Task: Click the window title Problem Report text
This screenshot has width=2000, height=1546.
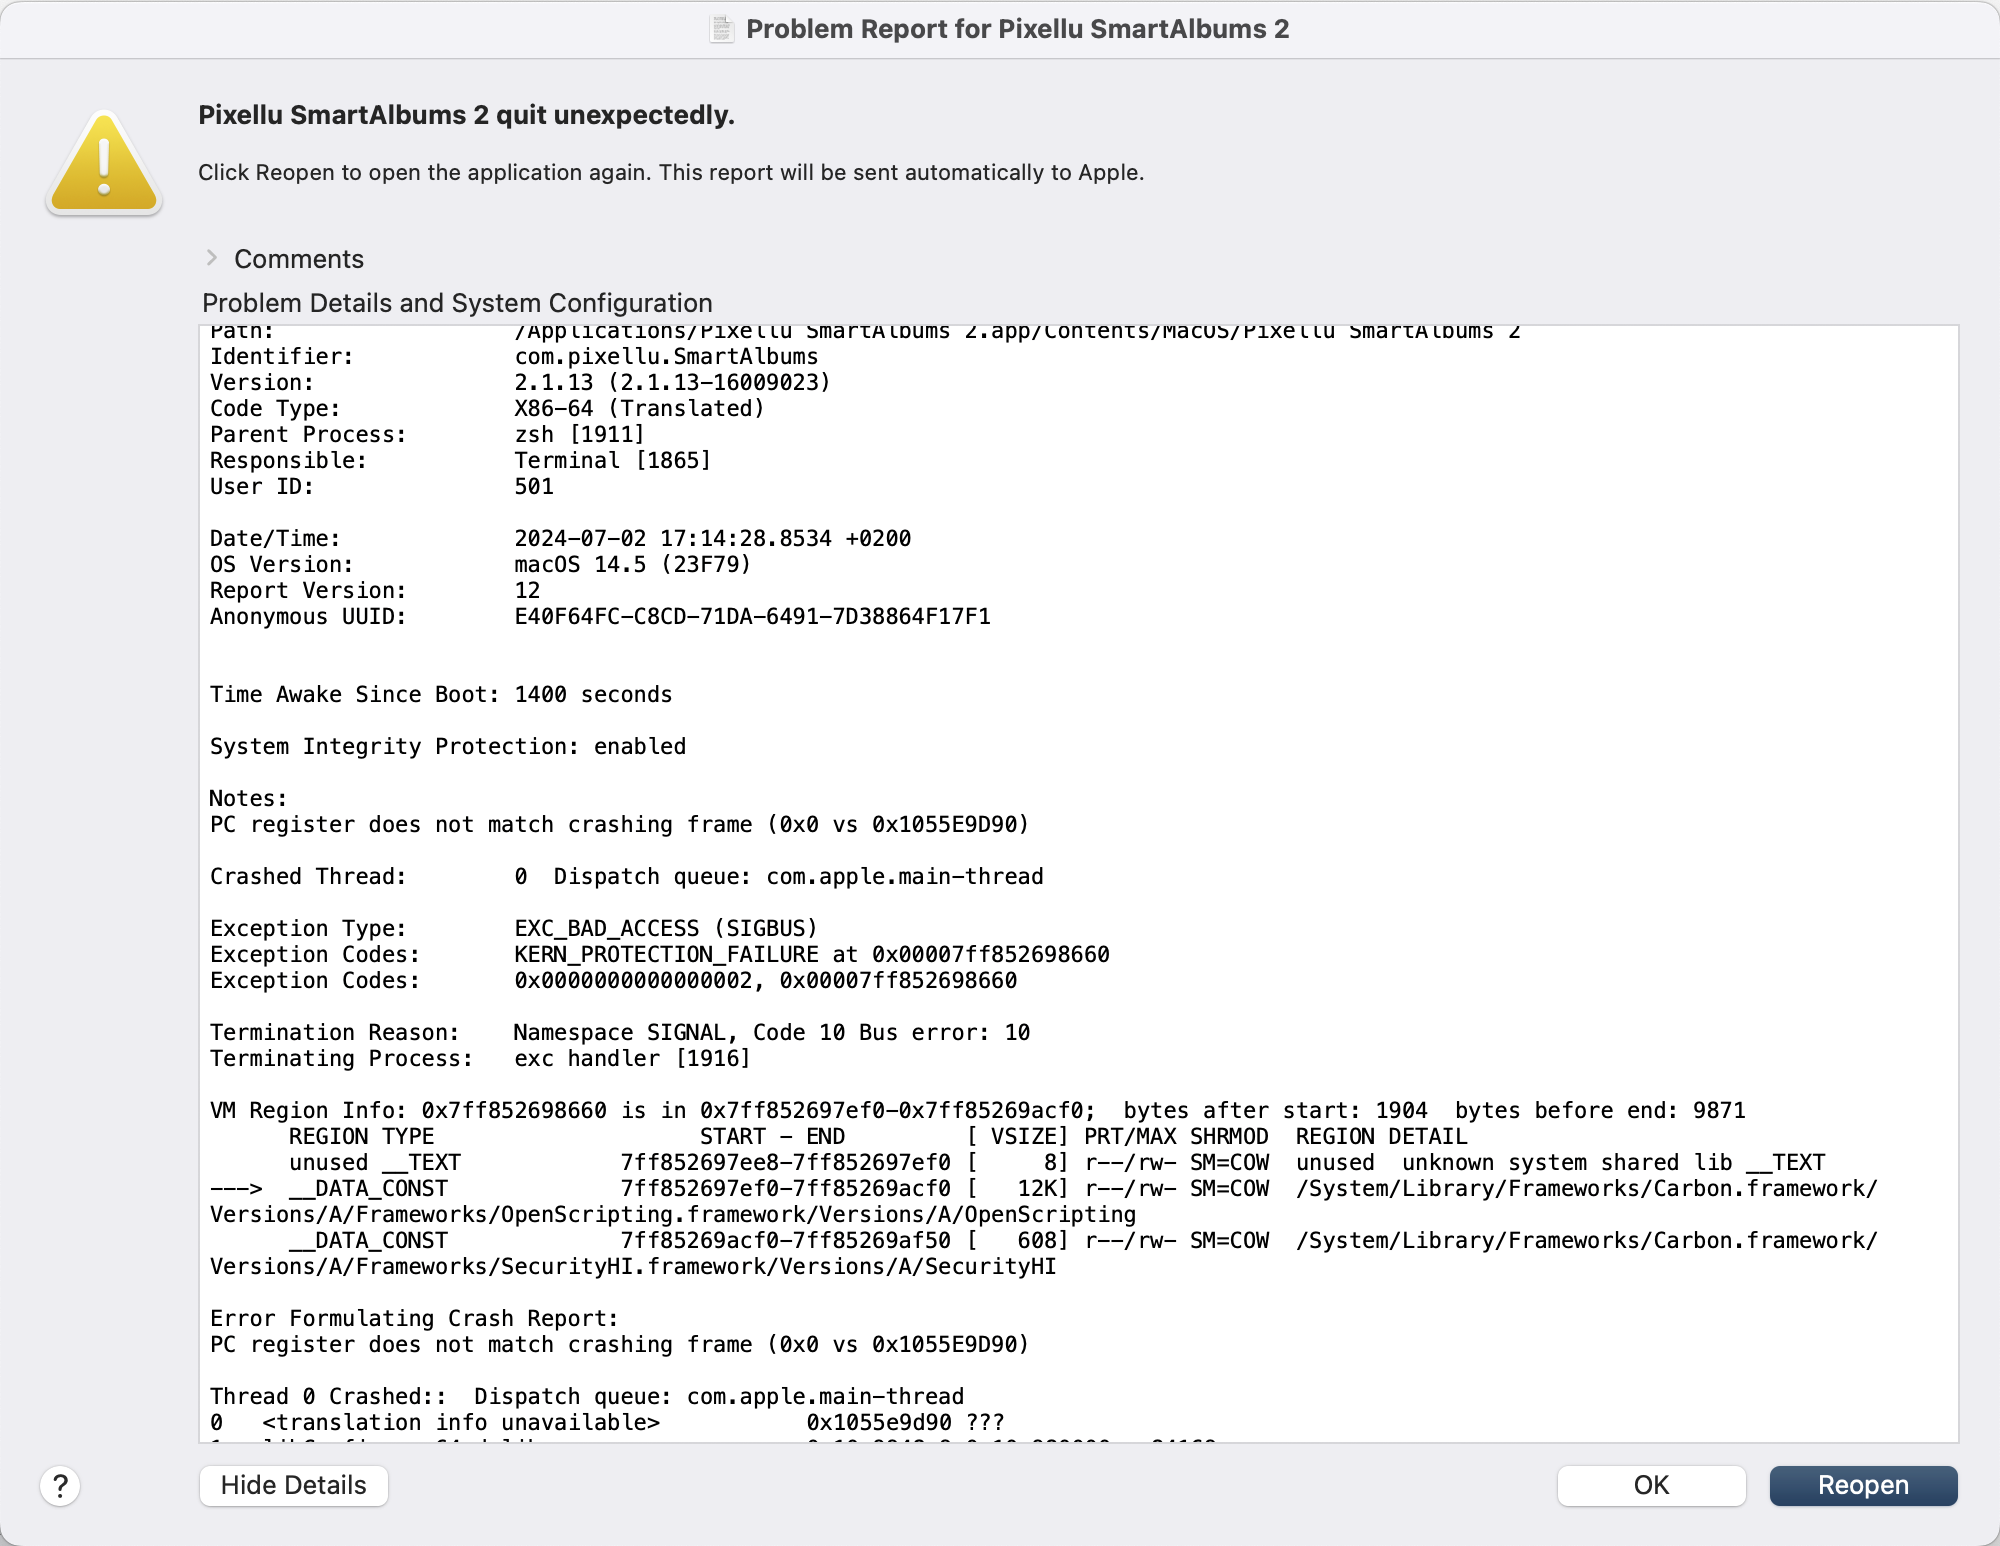Action: tap(1017, 29)
